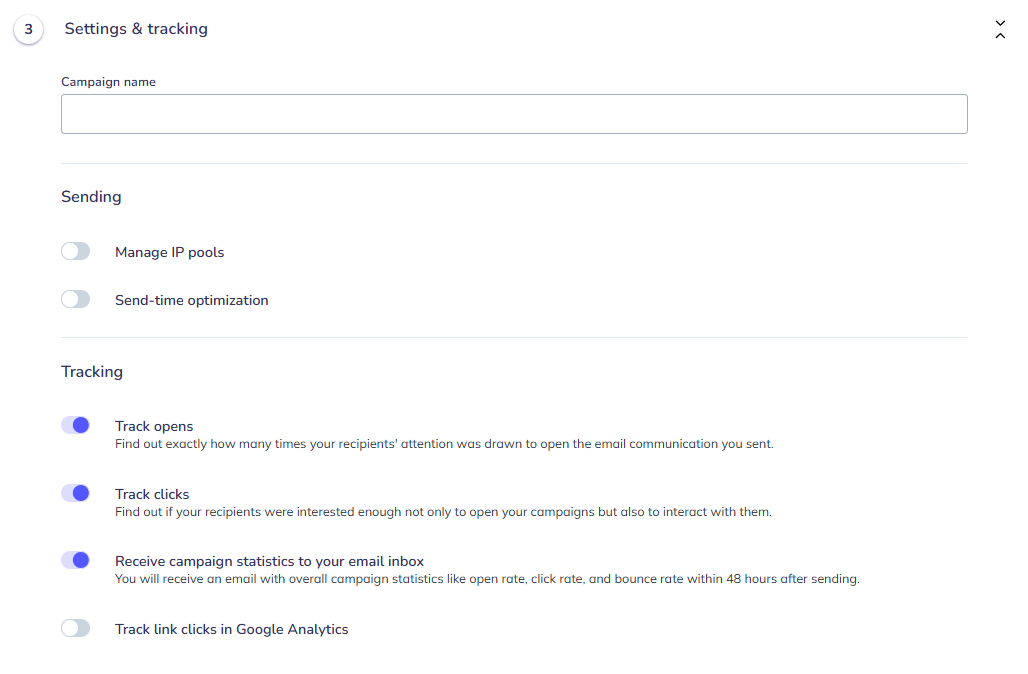Enable the Manage IP pools toggle
Viewport: 1028px width, 674px height.
76,252
